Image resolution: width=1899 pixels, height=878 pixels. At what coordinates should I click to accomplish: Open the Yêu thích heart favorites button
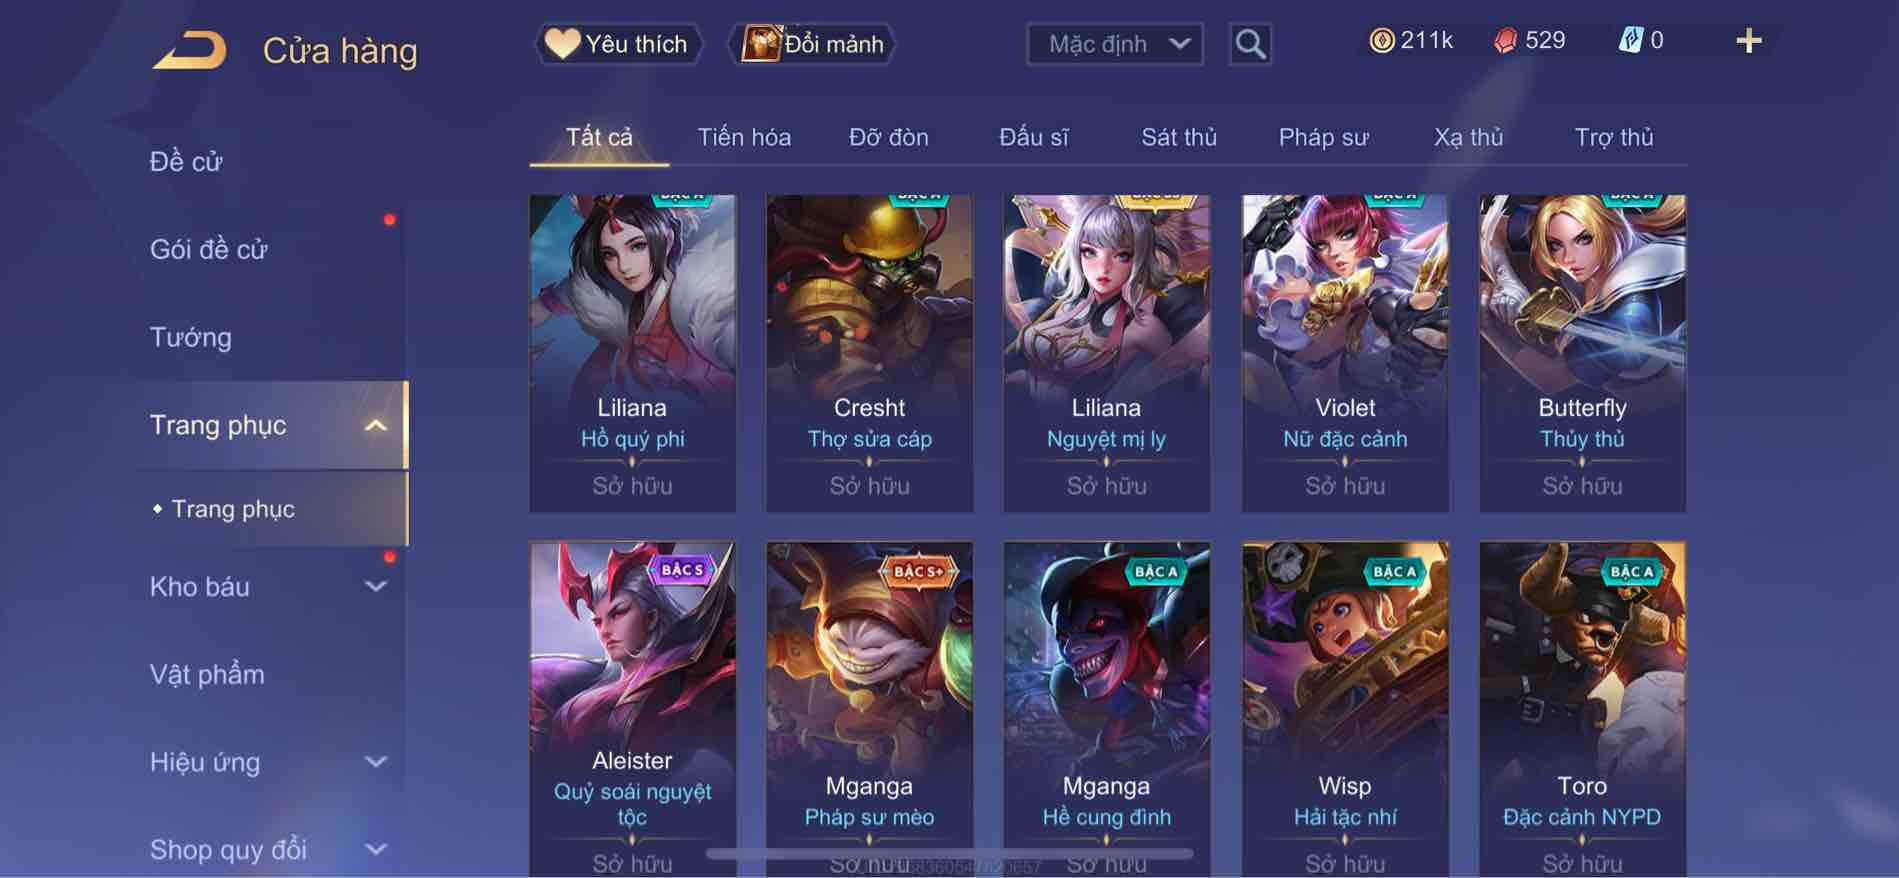tap(618, 44)
